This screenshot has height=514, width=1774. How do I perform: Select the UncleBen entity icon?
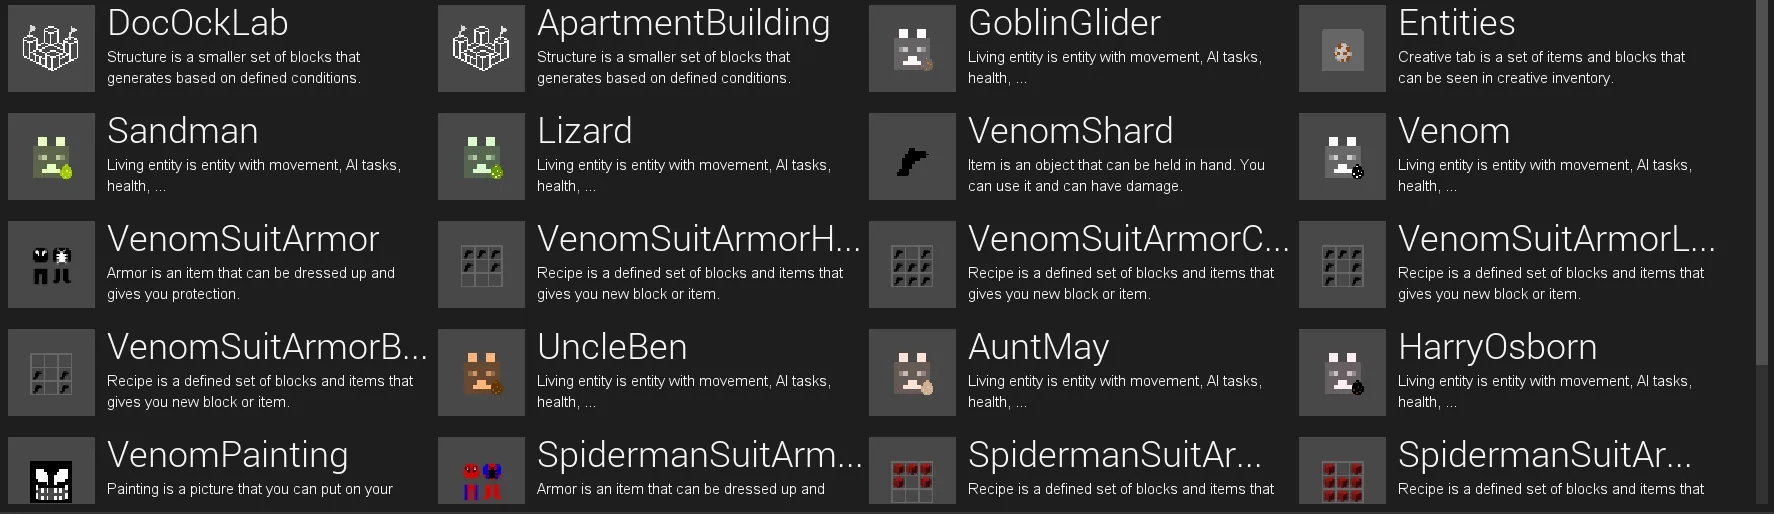coord(481,372)
